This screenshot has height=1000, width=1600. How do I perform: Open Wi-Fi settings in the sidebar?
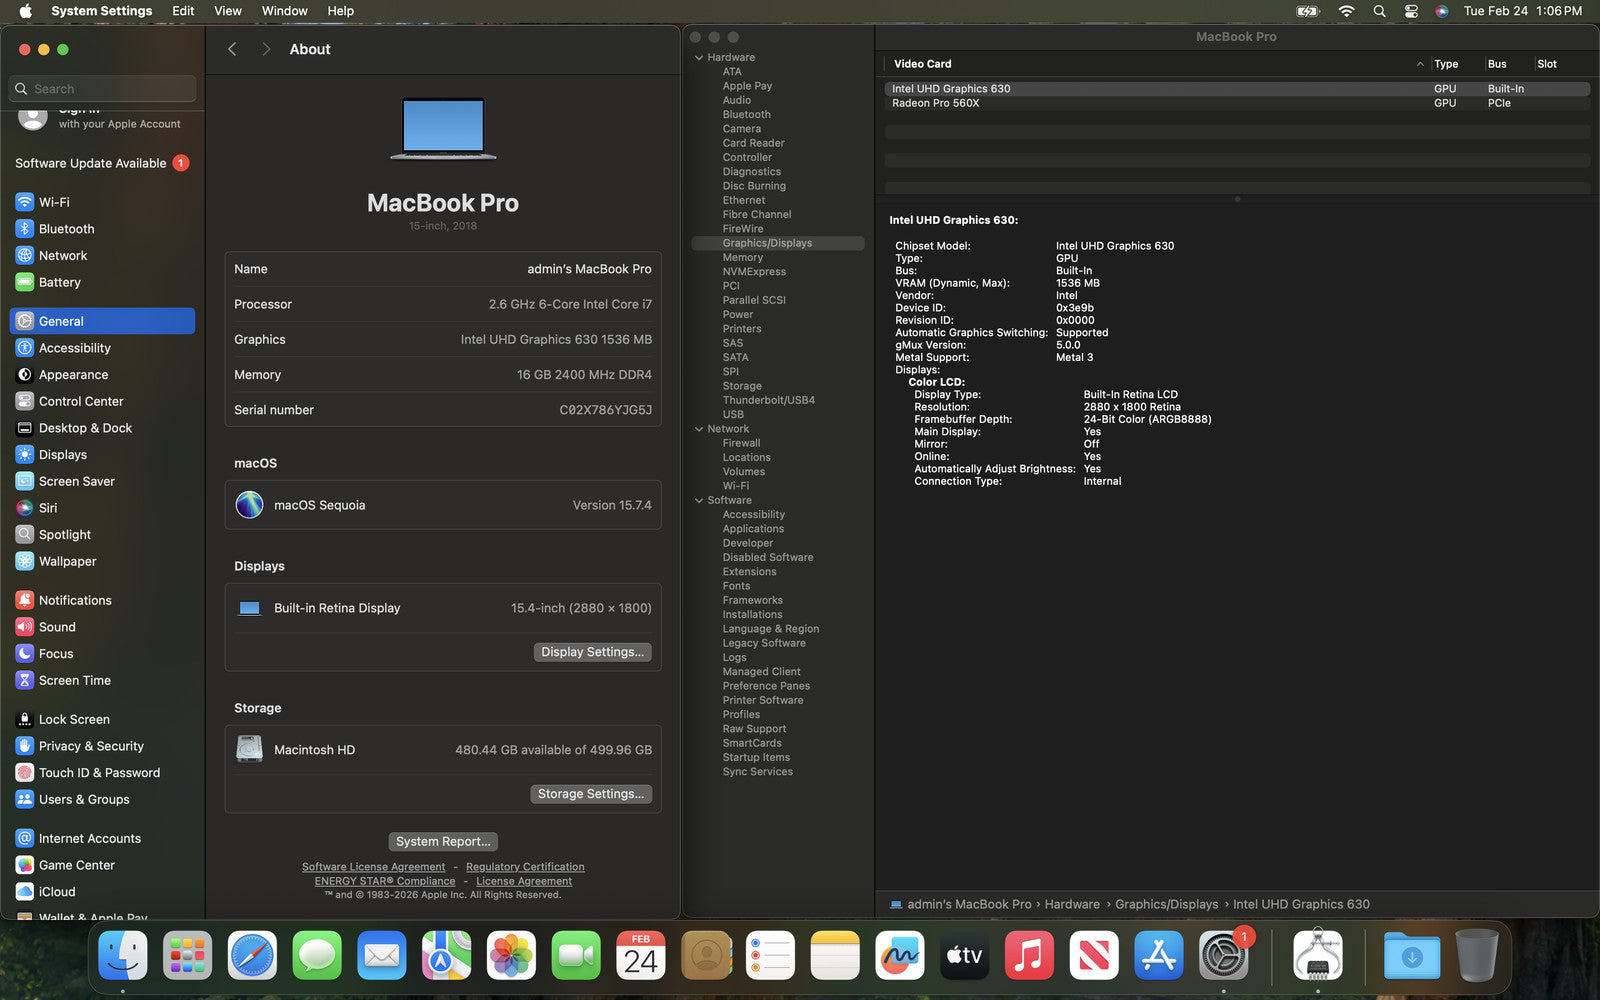pyautogui.click(x=54, y=202)
